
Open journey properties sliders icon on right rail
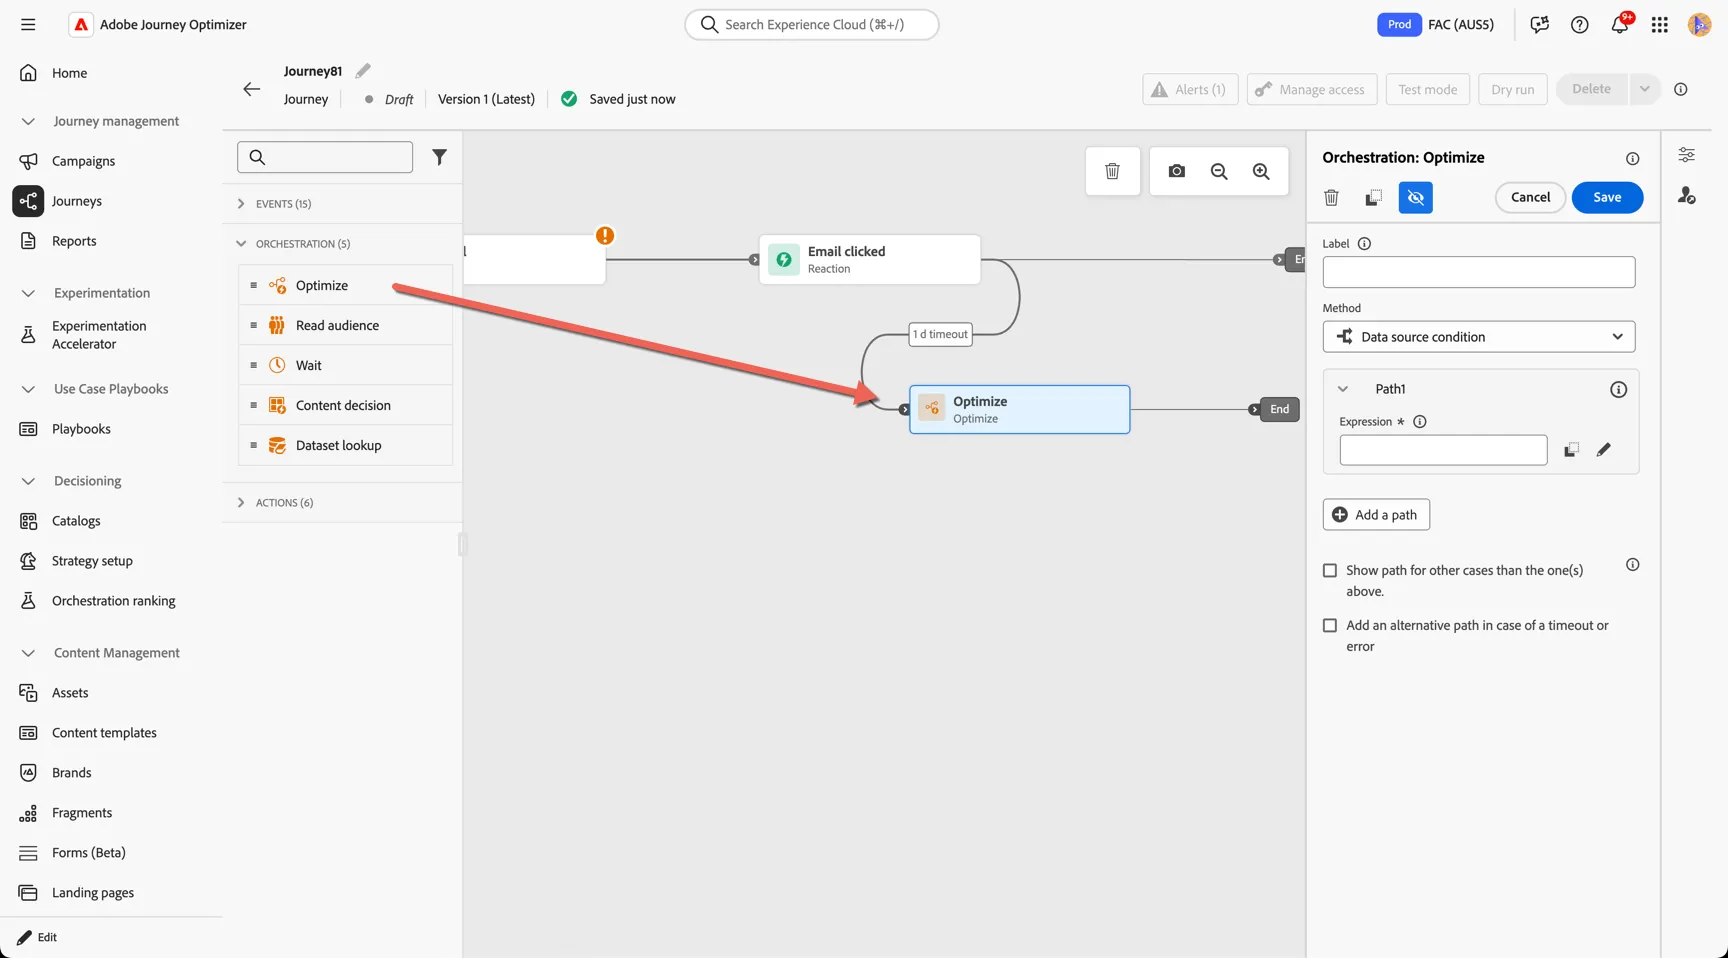pos(1686,155)
